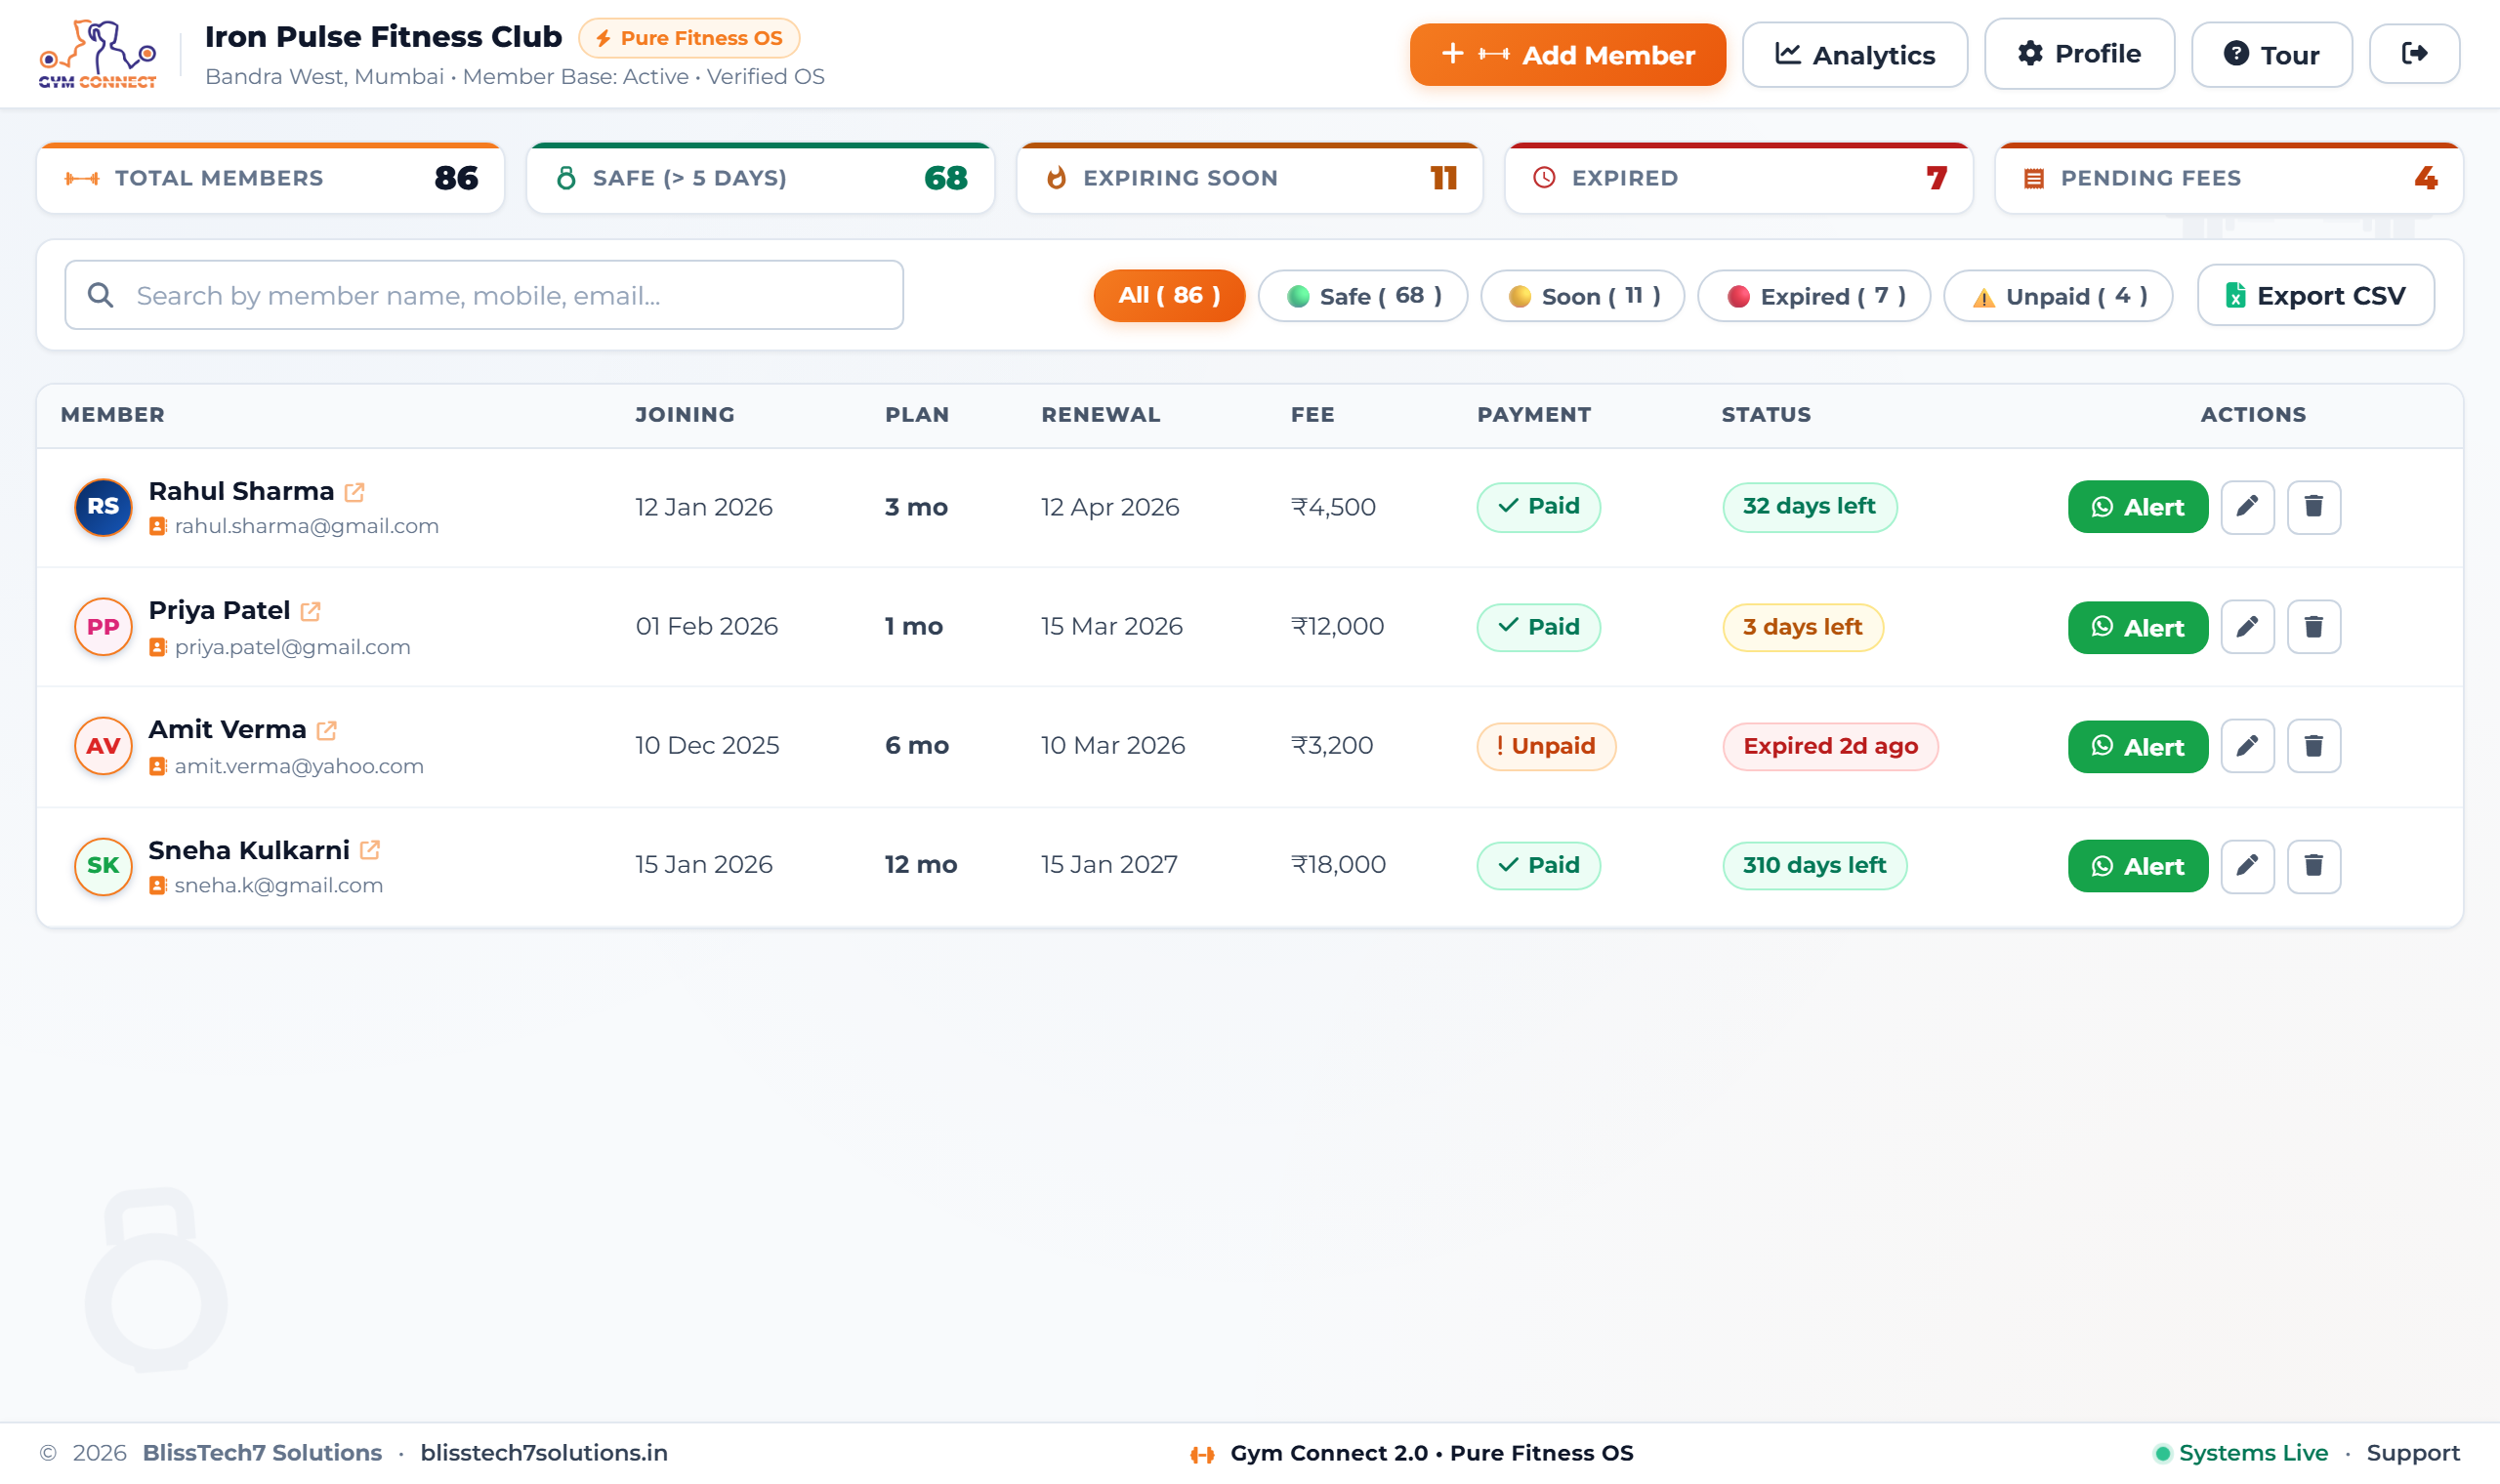The image size is (2500, 1484).
Task: Filter by Unpaid (4) members
Action: (x=2058, y=296)
